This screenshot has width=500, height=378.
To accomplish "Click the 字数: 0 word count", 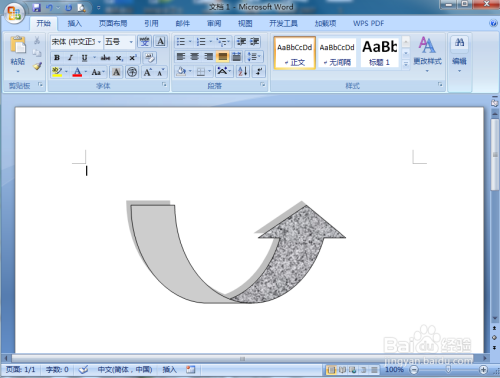I will tap(57, 370).
